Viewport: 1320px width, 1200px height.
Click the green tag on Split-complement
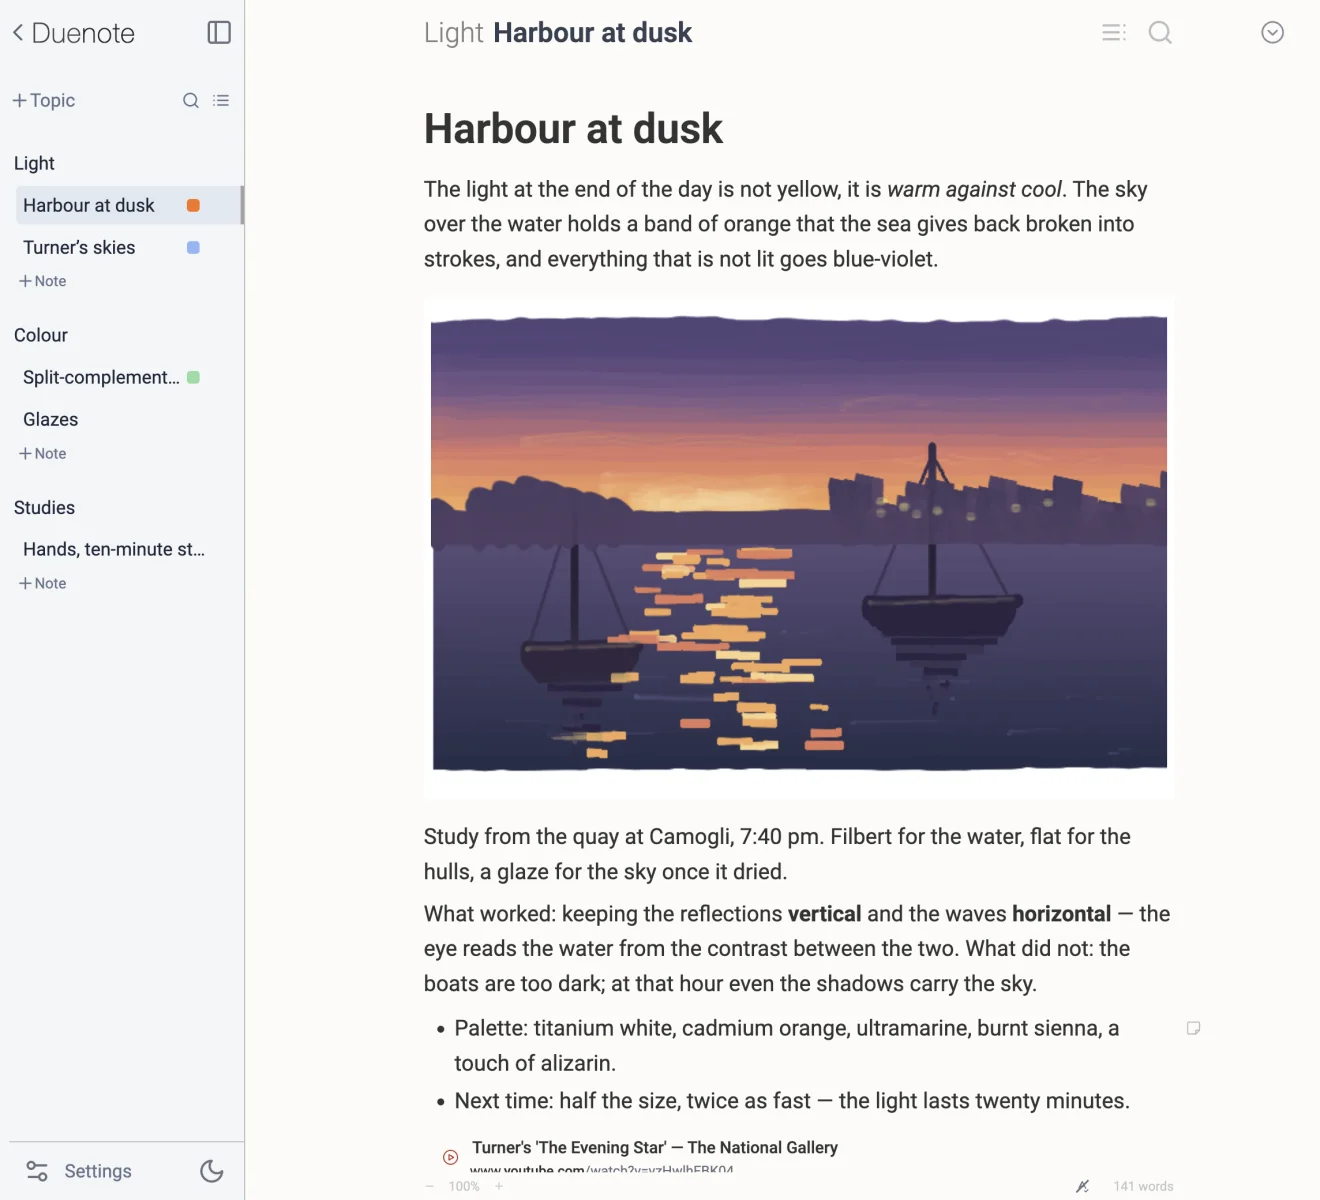193,377
